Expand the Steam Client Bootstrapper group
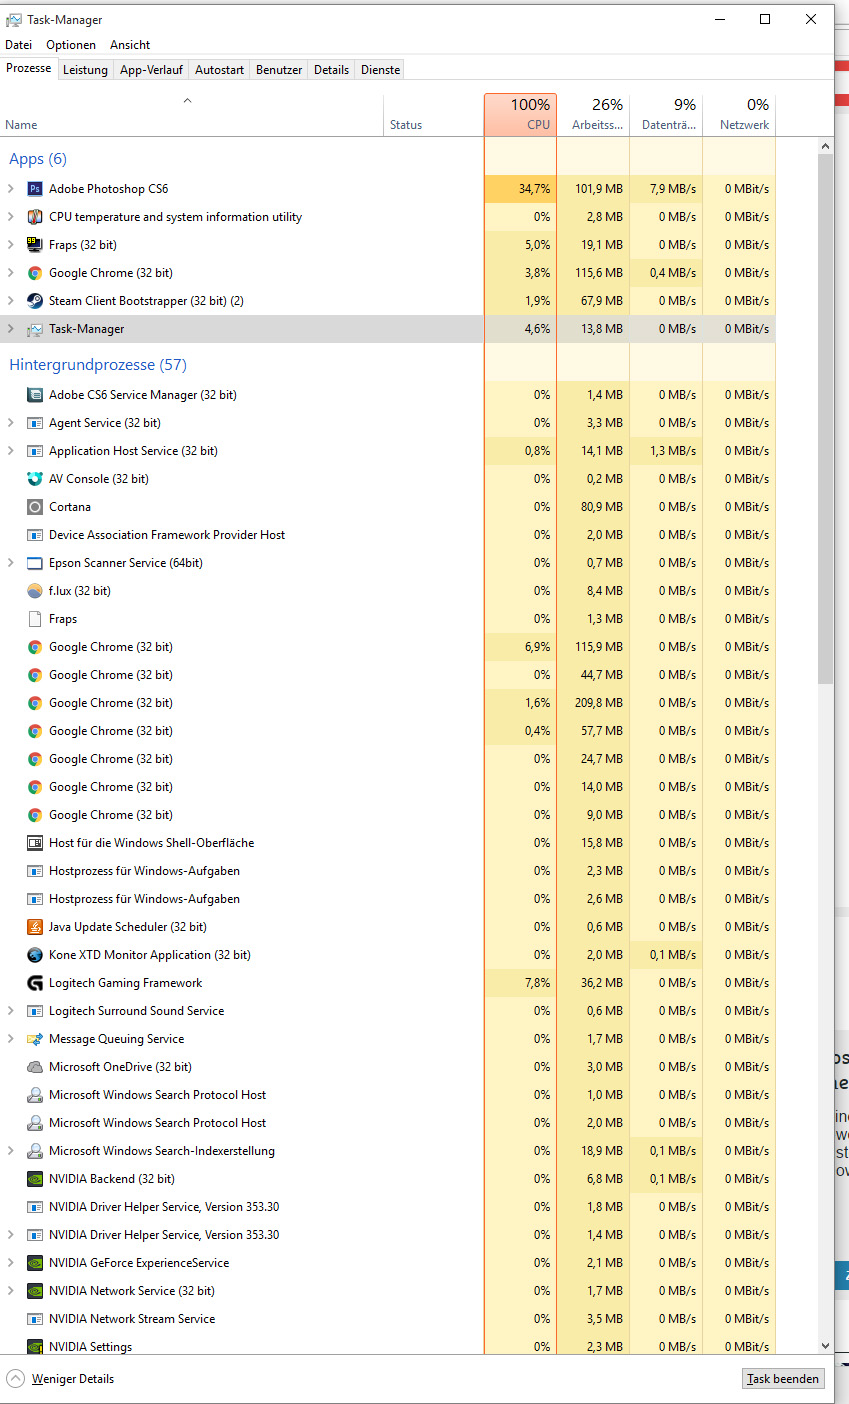 click(11, 301)
